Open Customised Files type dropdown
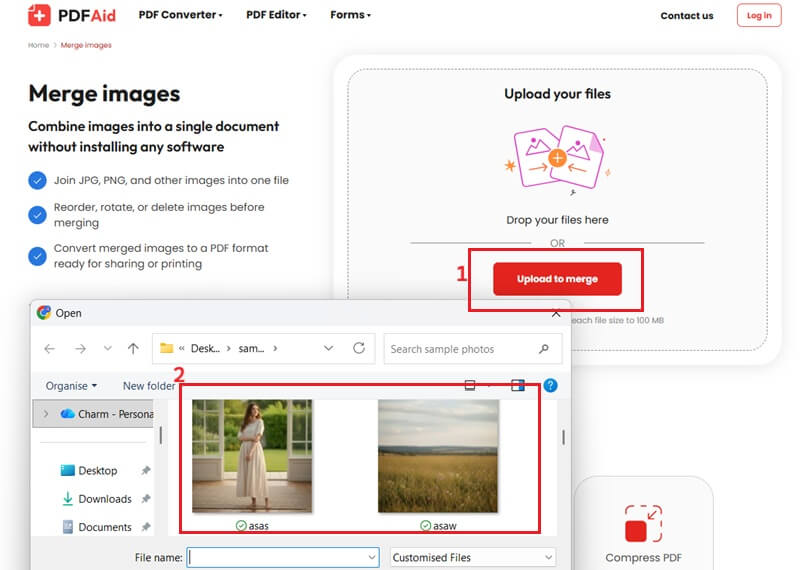The height and width of the screenshot is (570, 800). tap(473, 557)
